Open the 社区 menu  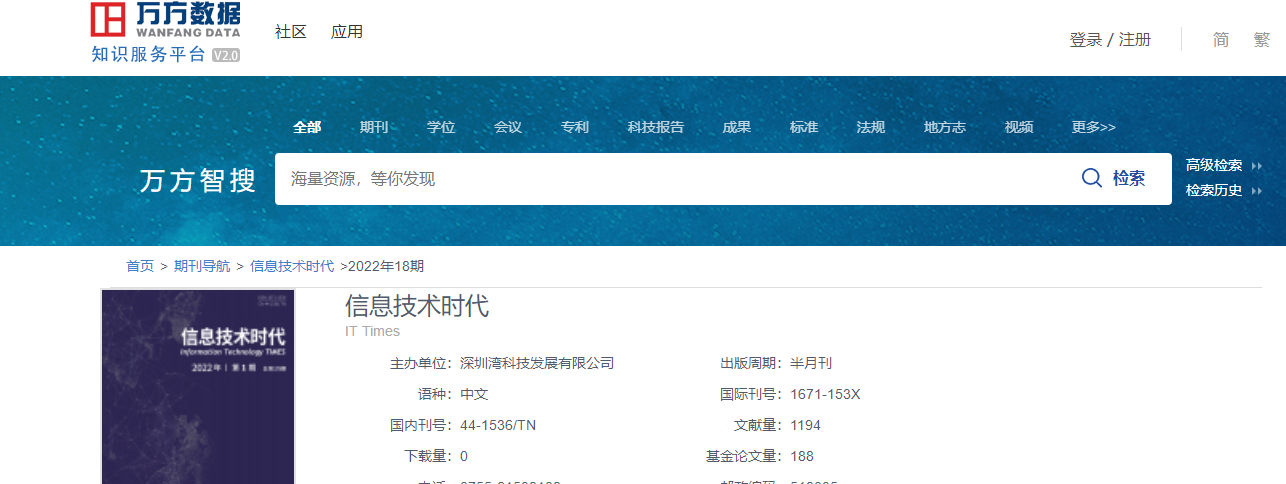(291, 32)
